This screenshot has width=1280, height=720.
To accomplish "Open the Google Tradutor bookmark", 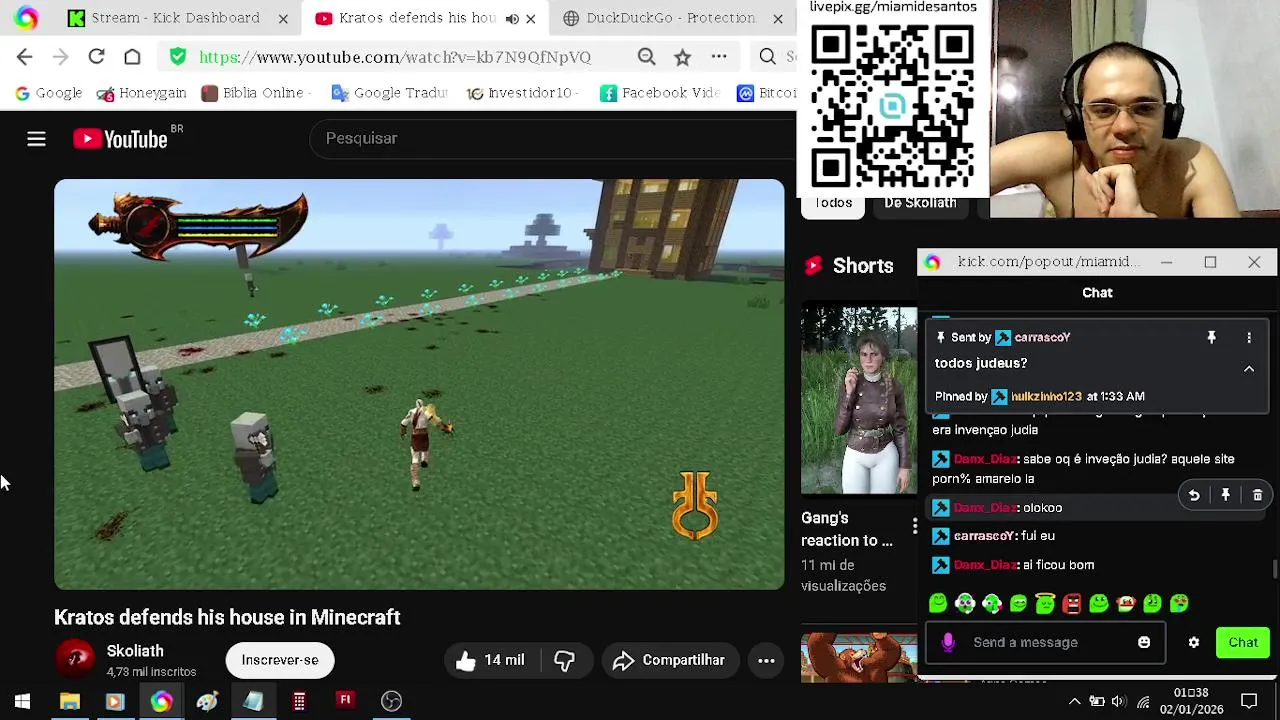I will (390, 93).
